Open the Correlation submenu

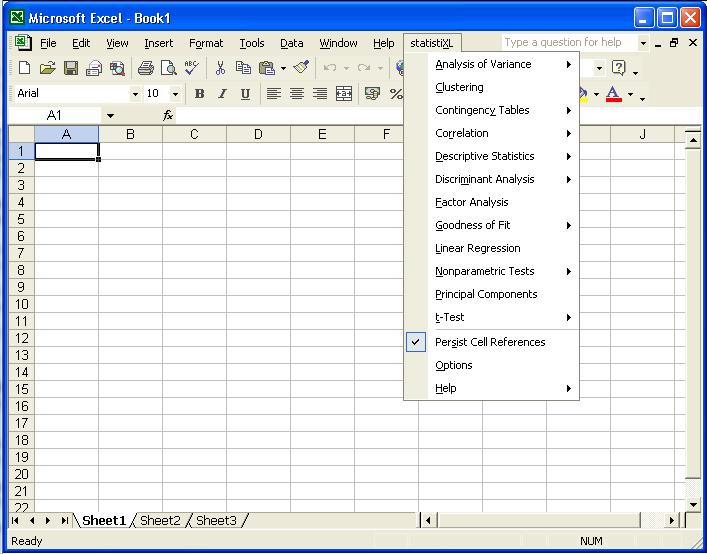point(491,133)
